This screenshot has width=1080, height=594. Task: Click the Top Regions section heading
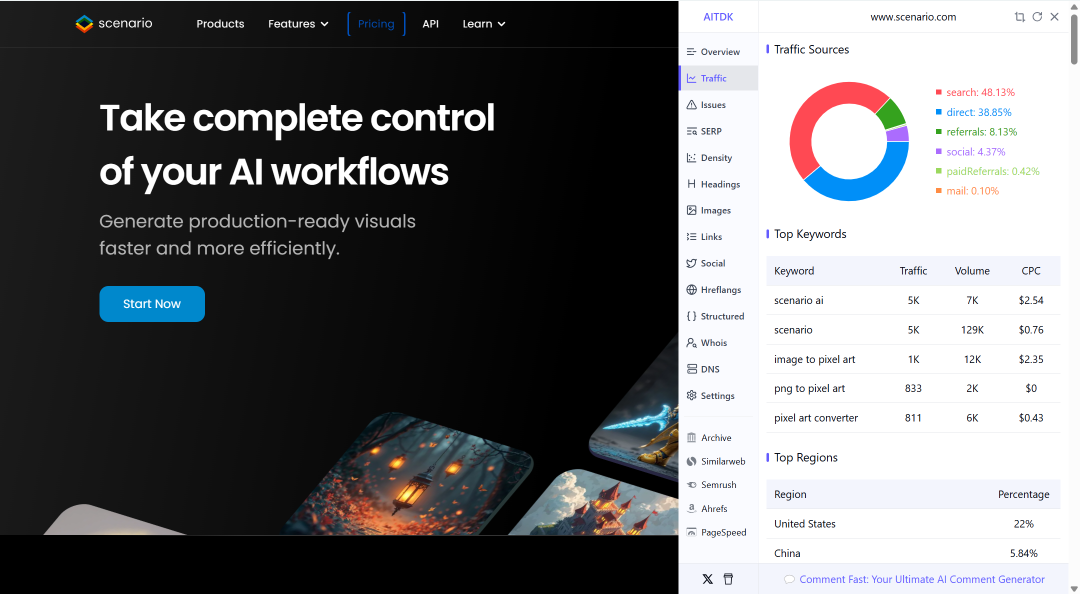coord(805,458)
